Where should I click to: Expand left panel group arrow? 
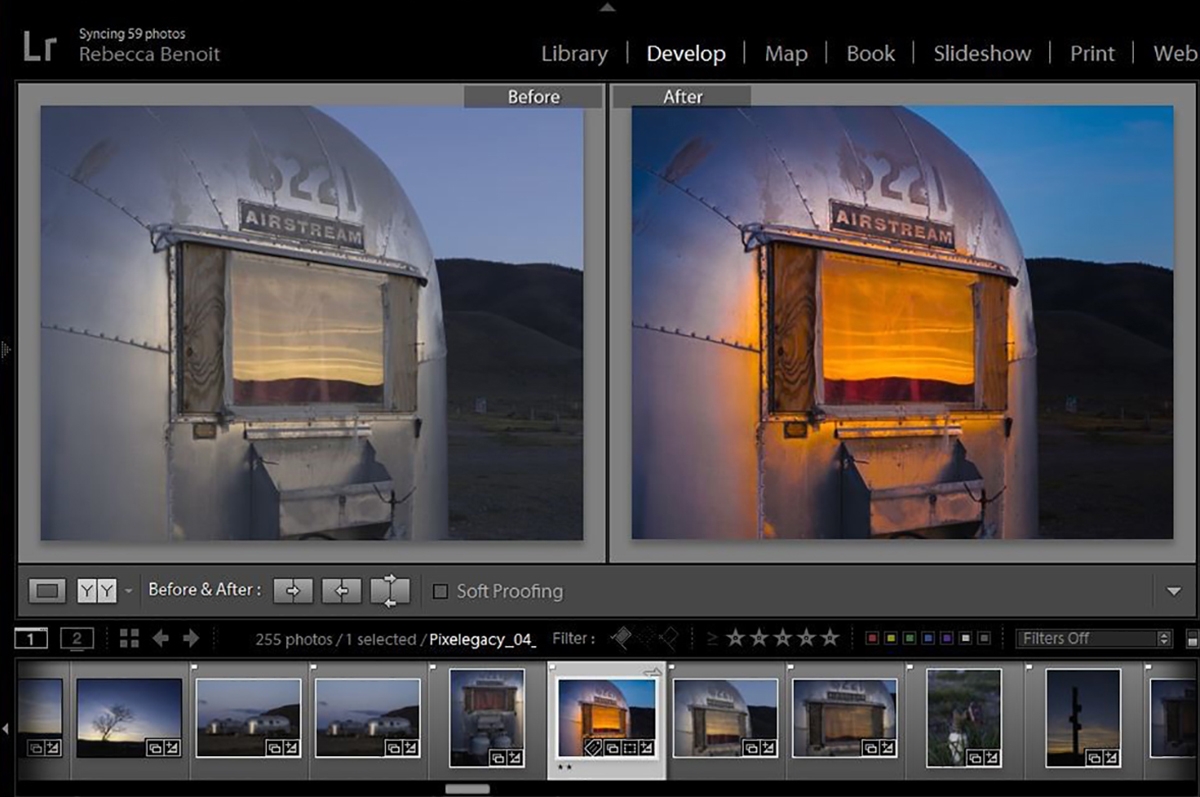tap(5, 350)
